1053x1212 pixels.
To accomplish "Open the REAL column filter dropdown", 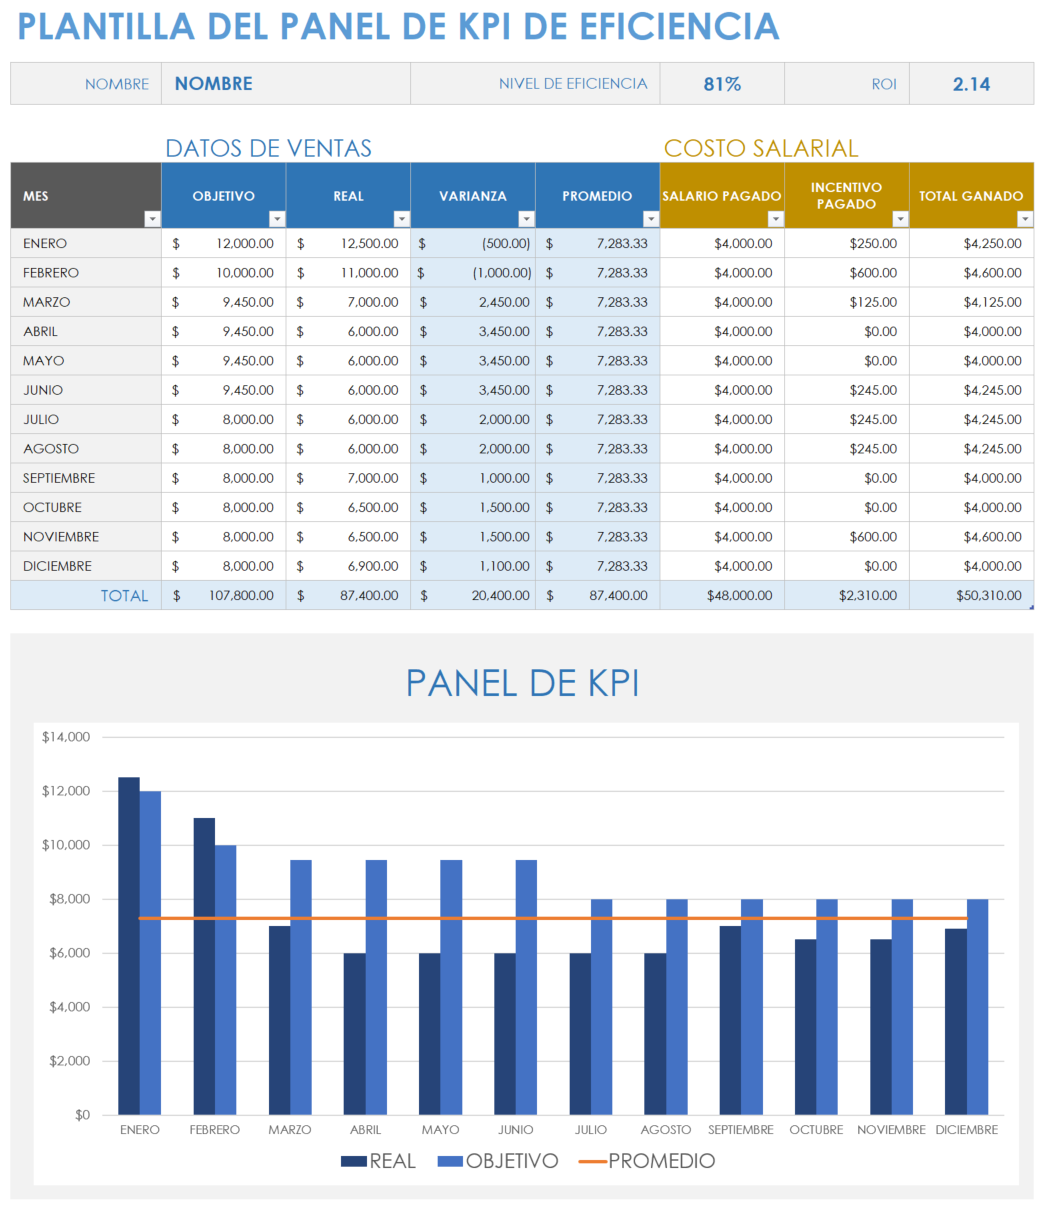I will click(402, 218).
